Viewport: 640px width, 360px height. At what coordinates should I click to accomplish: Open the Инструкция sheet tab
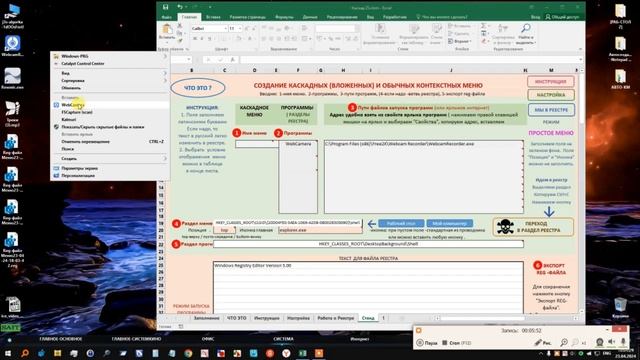tap(267, 318)
